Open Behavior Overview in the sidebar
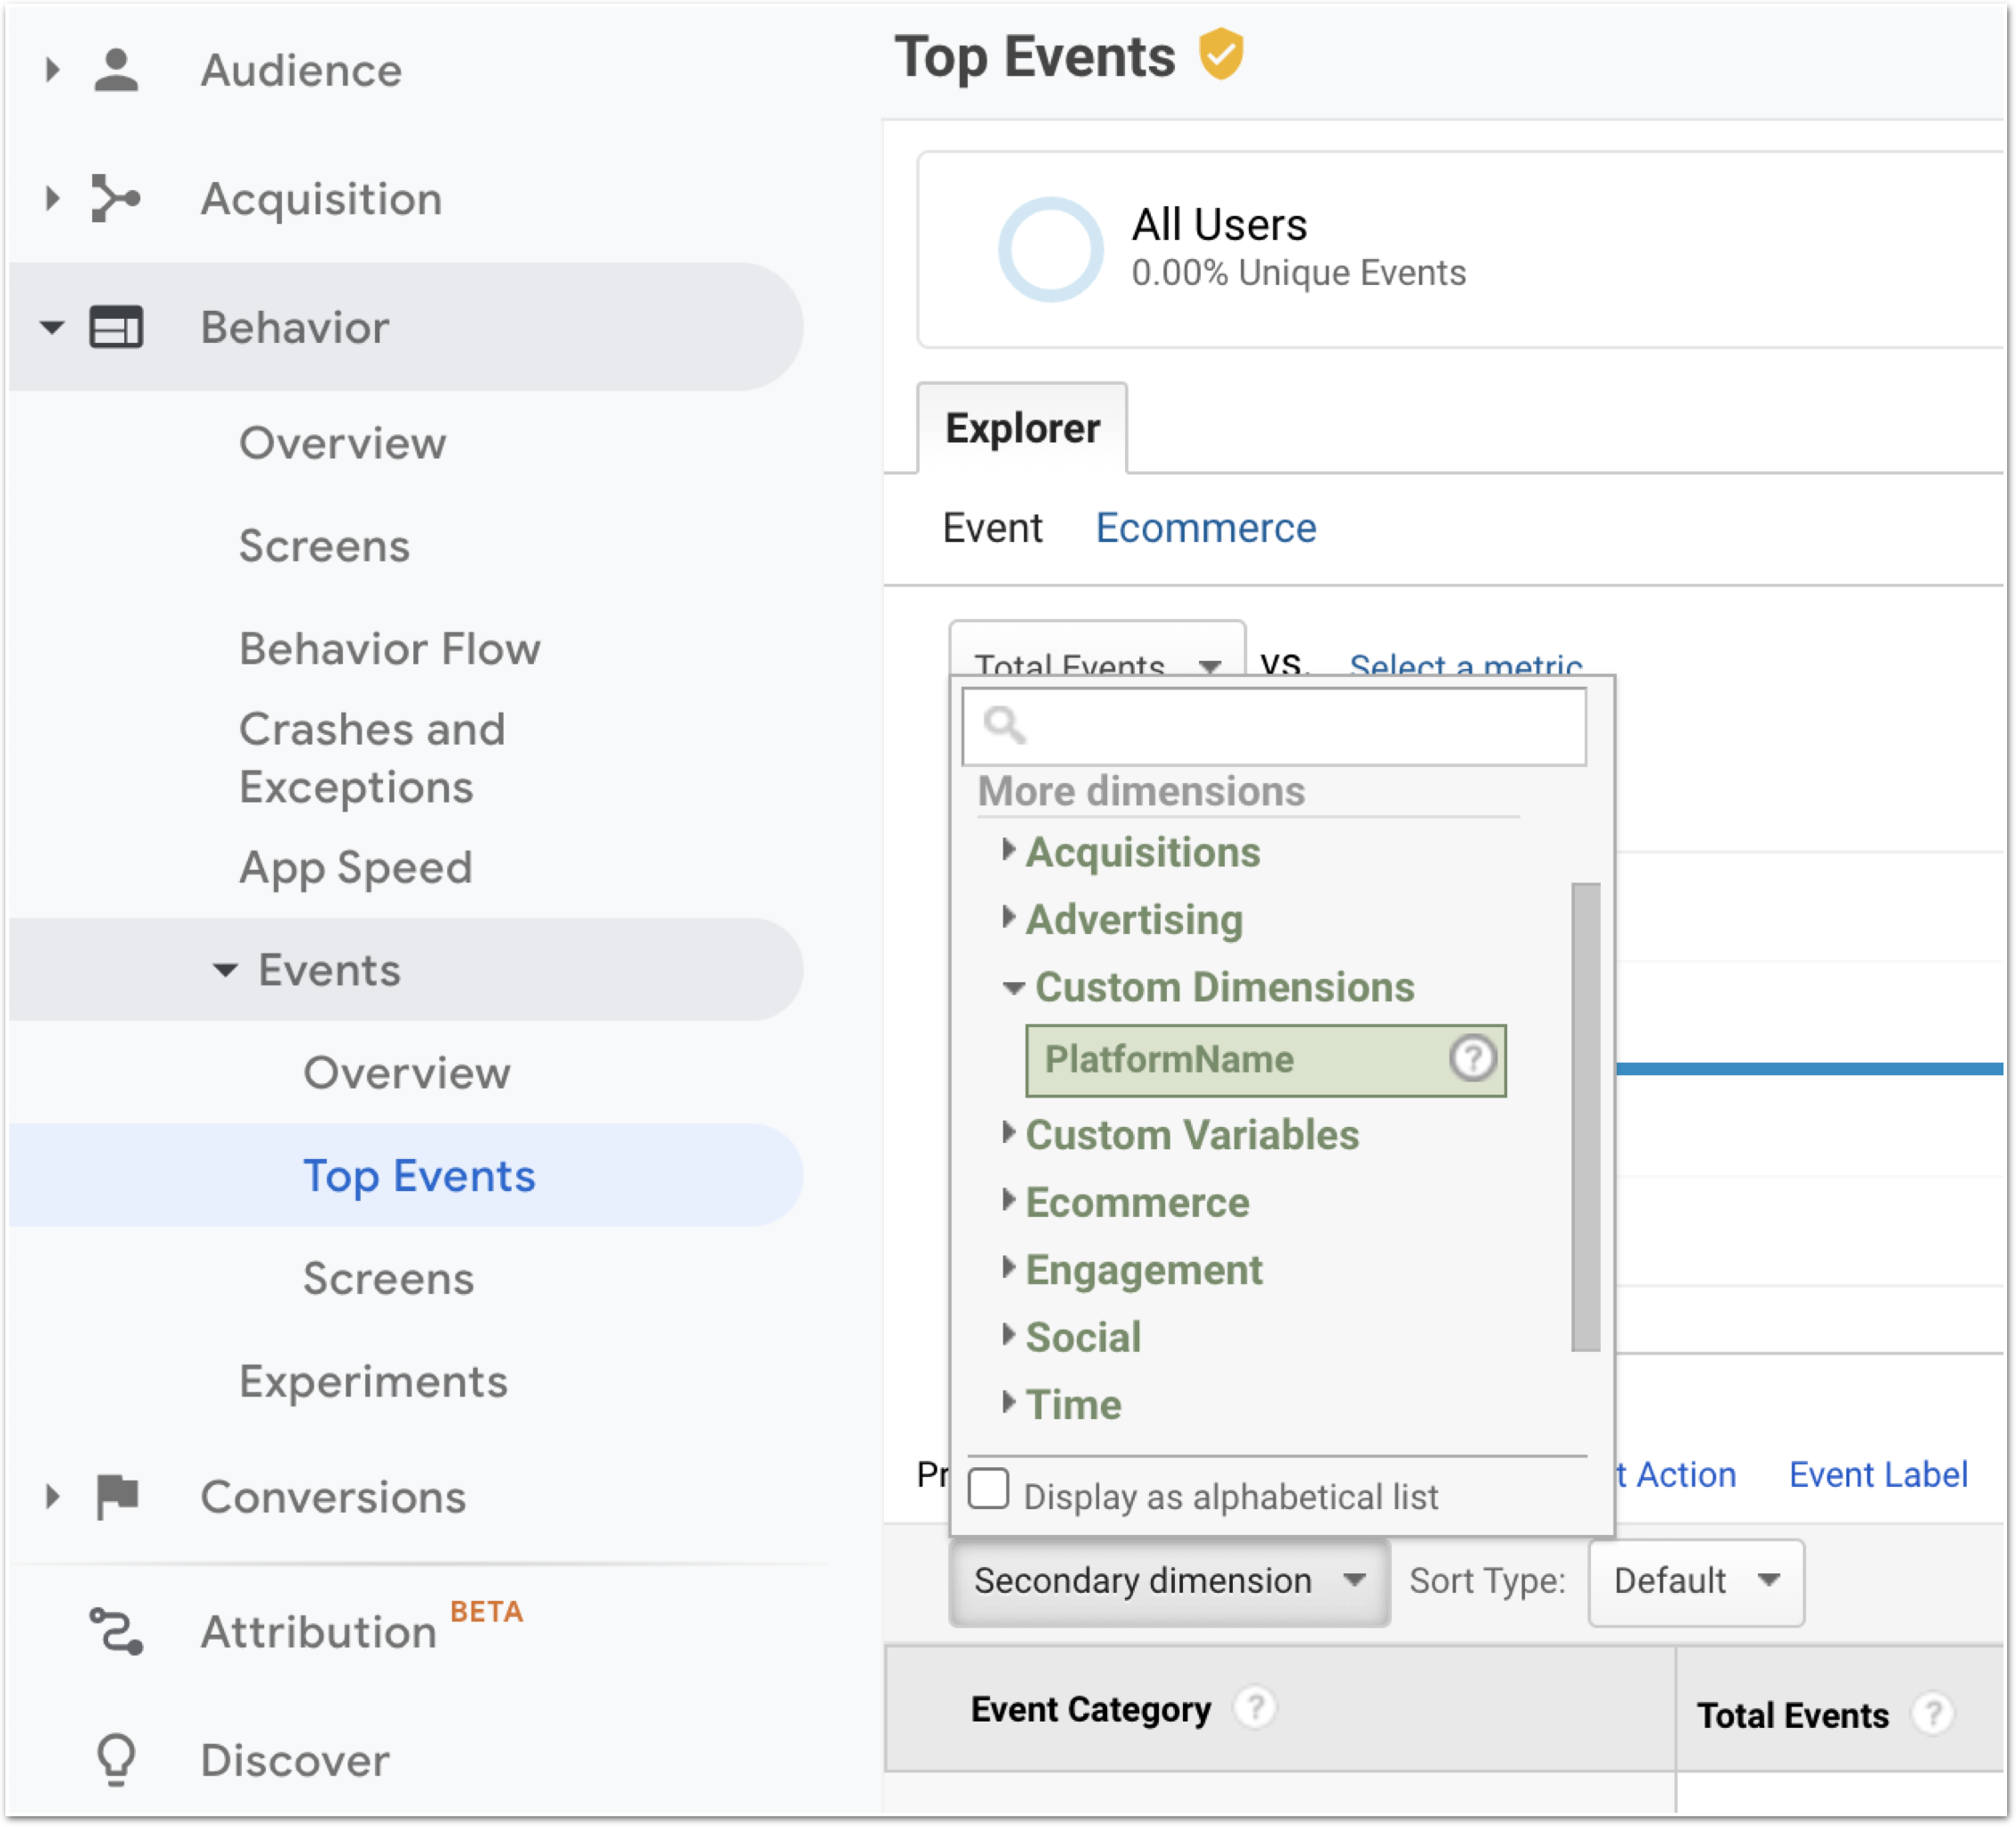This screenshot has height=1827, width=2016. coord(343,443)
